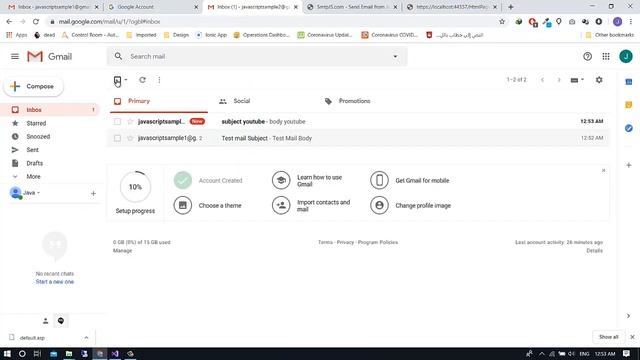Screen dimensions: 640x360
Task: Toggle the select-all checkbox
Action: (118, 80)
